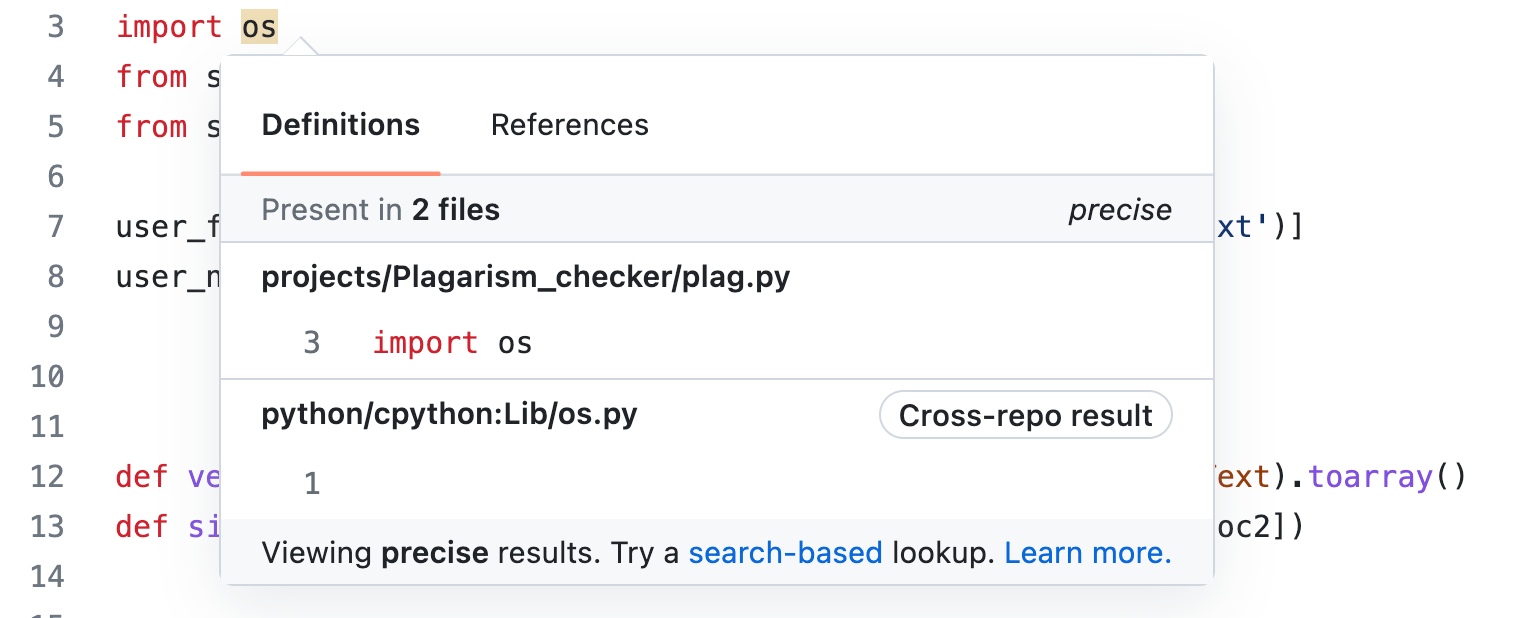Click line 1 in the os.py preview
Screen dimensions: 1528x618
(x=311, y=483)
